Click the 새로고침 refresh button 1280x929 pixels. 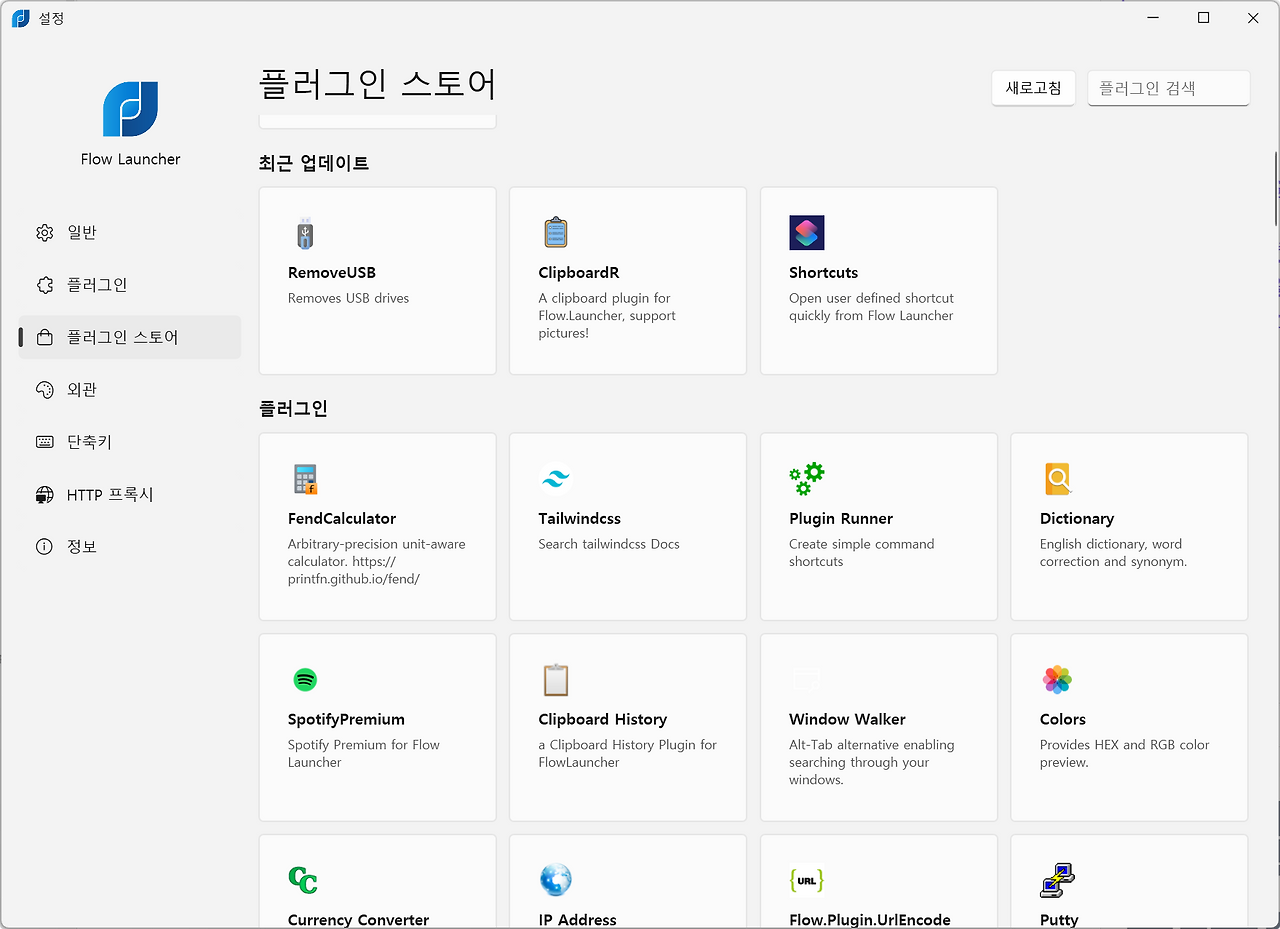1033,88
